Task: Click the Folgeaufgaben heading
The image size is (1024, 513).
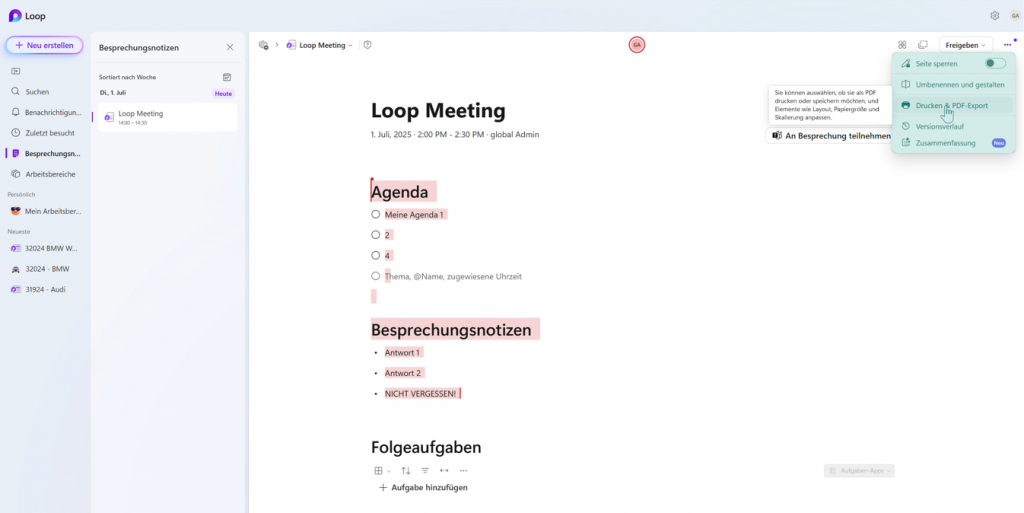Action: pos(426,447)
